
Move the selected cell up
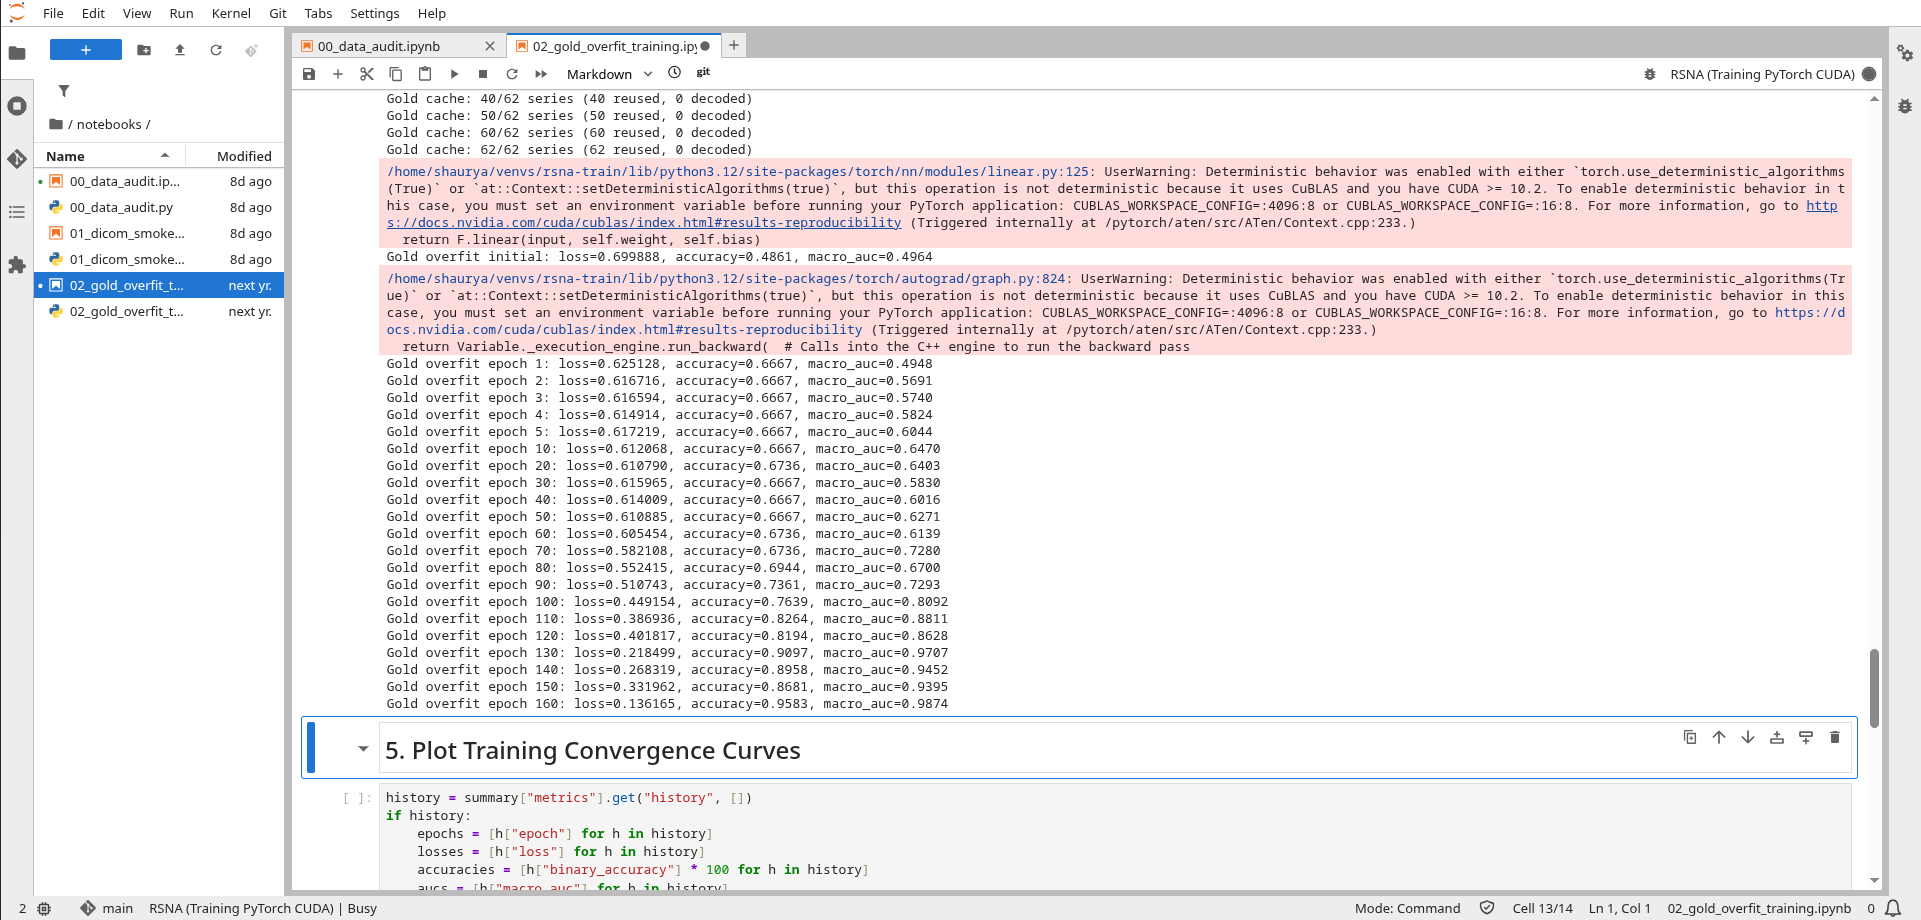point(1719,737)
